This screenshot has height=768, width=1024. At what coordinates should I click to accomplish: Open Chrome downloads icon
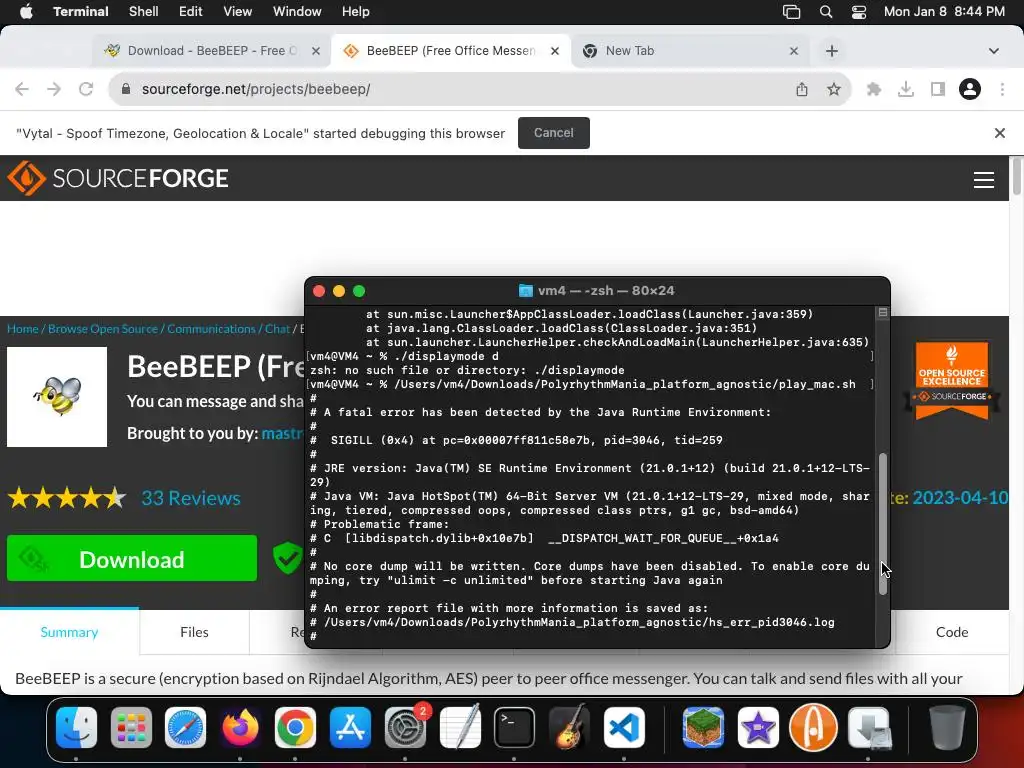point(905,89)
